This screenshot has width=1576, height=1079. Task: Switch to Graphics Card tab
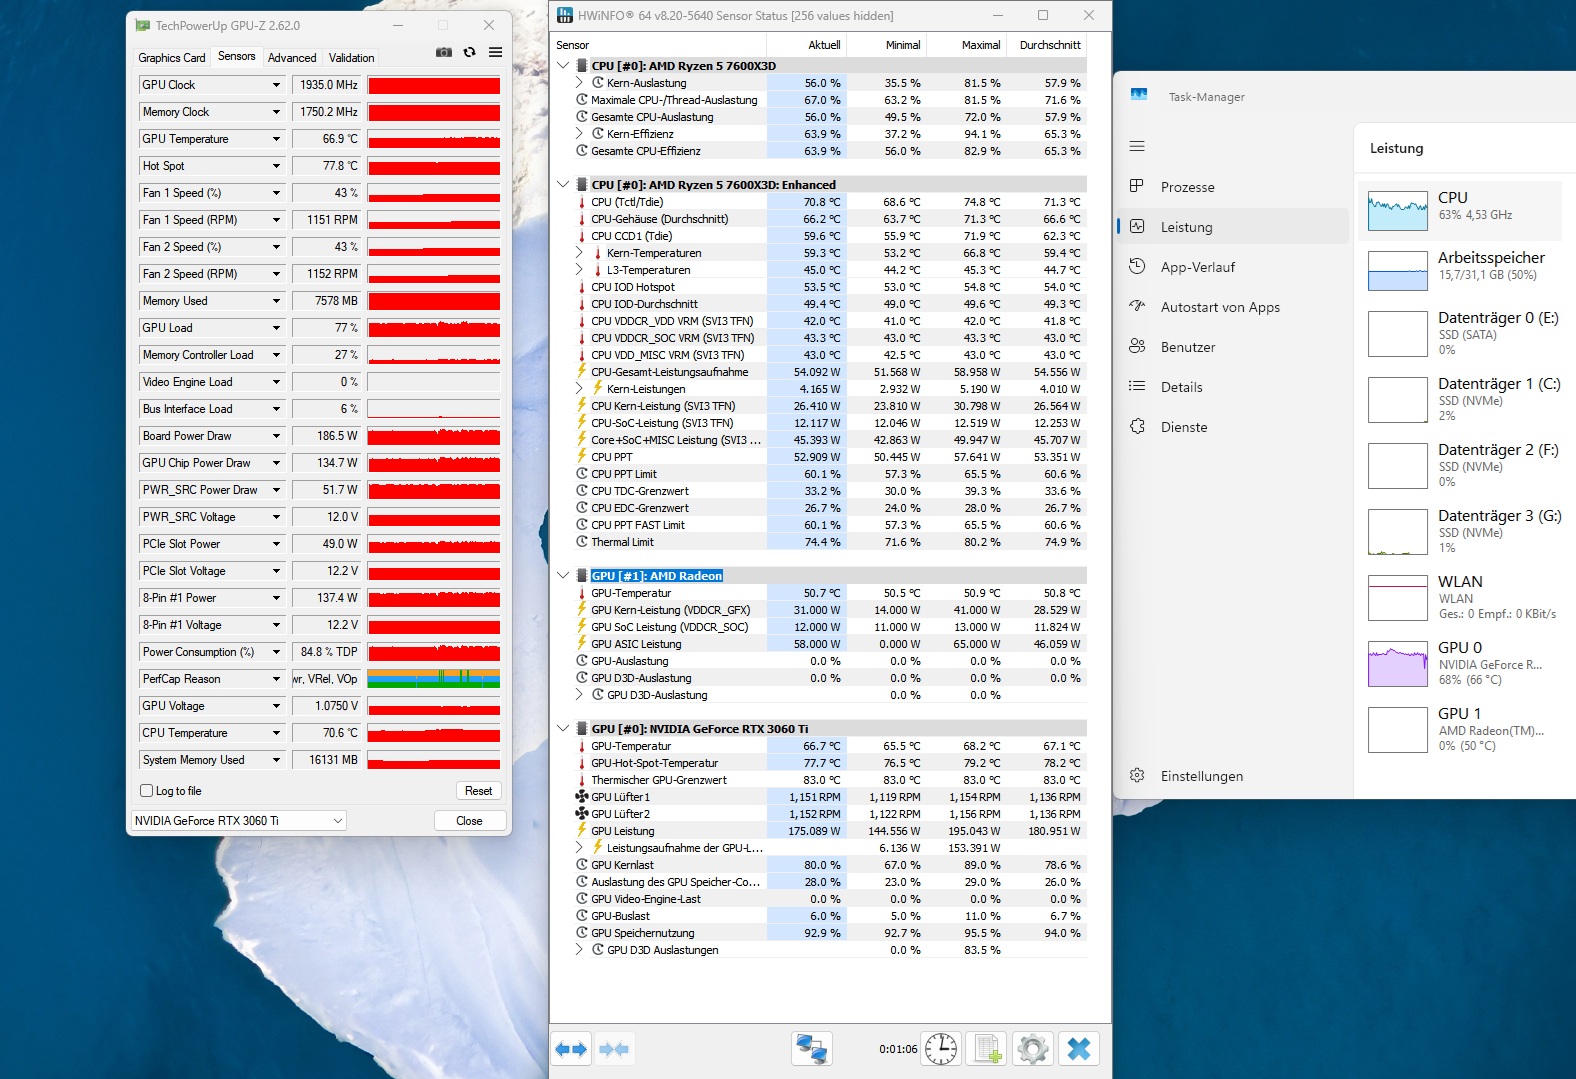tap(172, 58)
